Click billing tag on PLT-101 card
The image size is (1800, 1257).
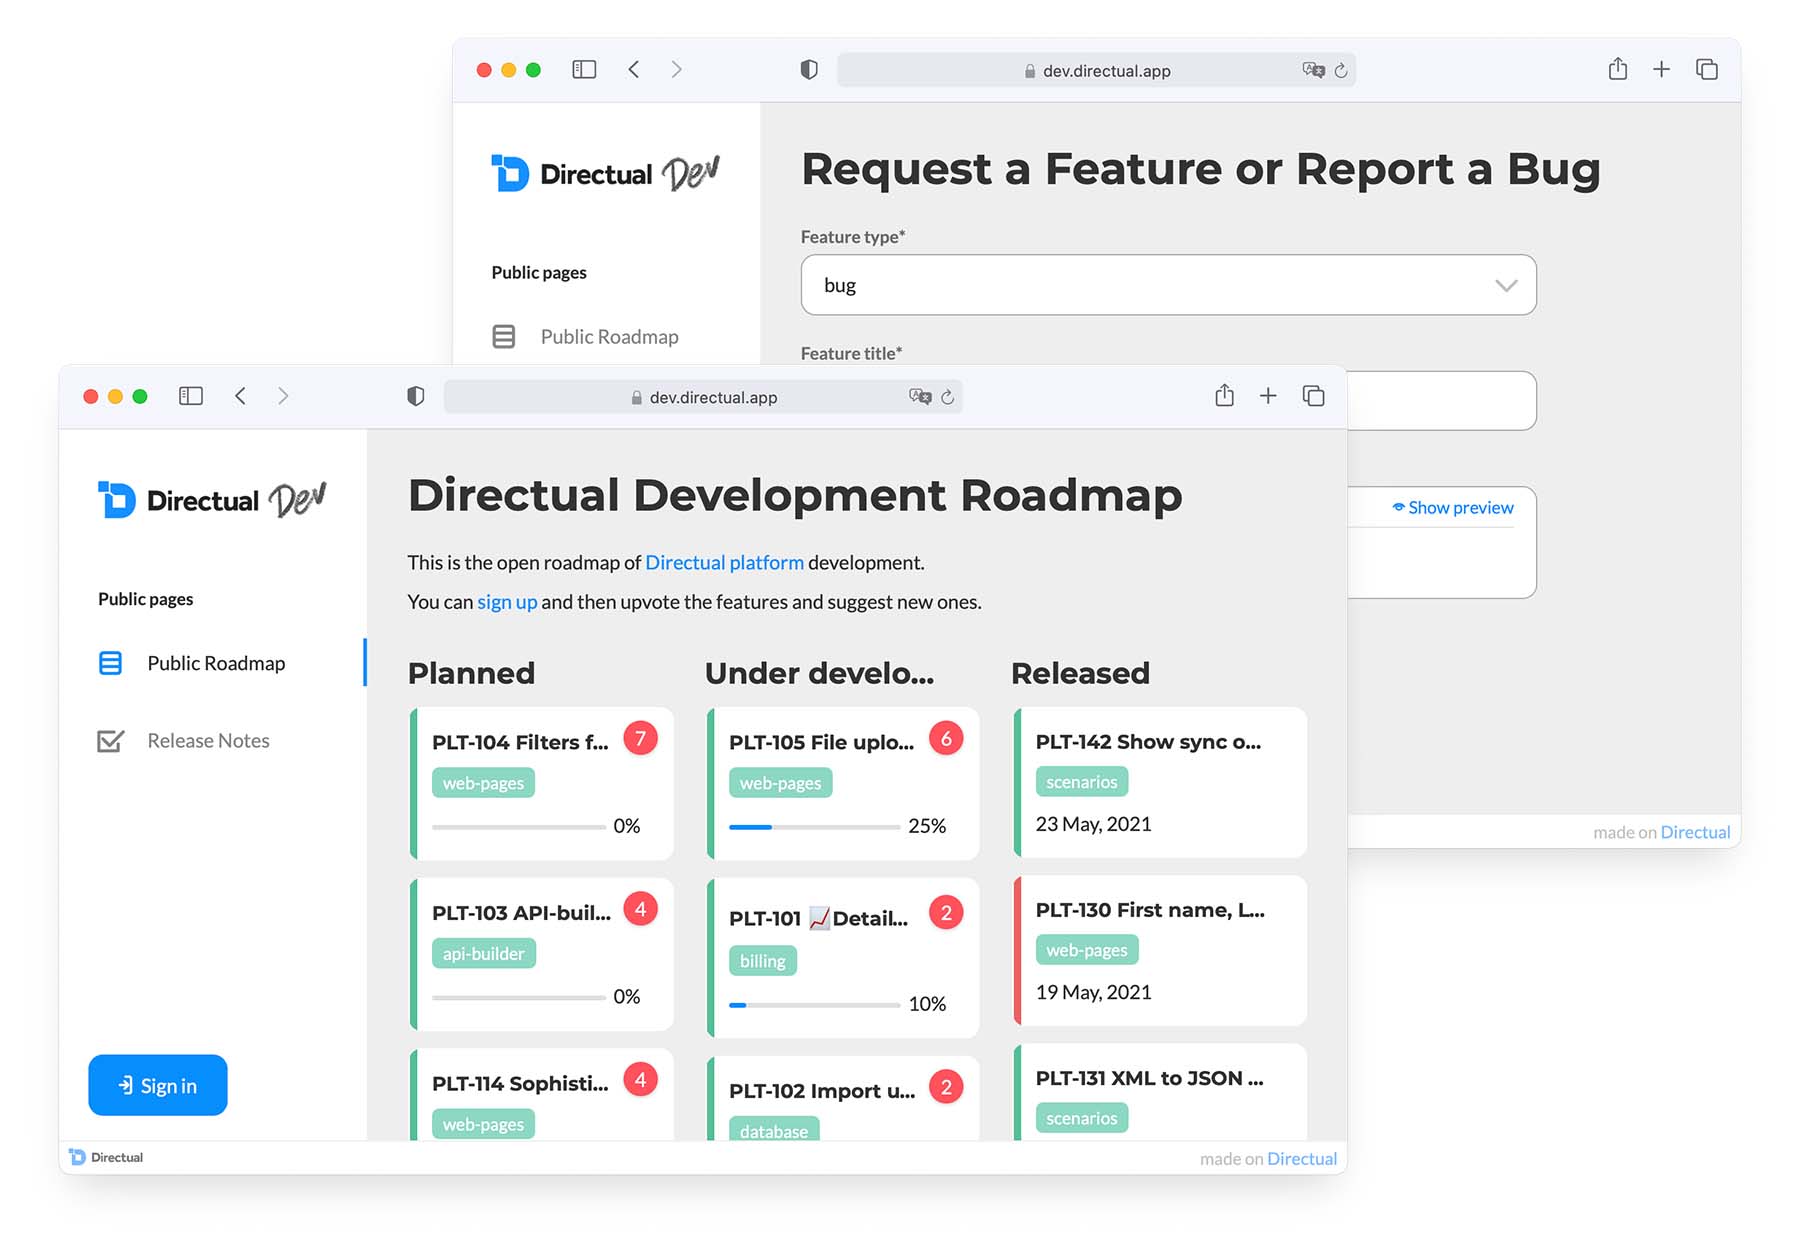coord(763,961)
